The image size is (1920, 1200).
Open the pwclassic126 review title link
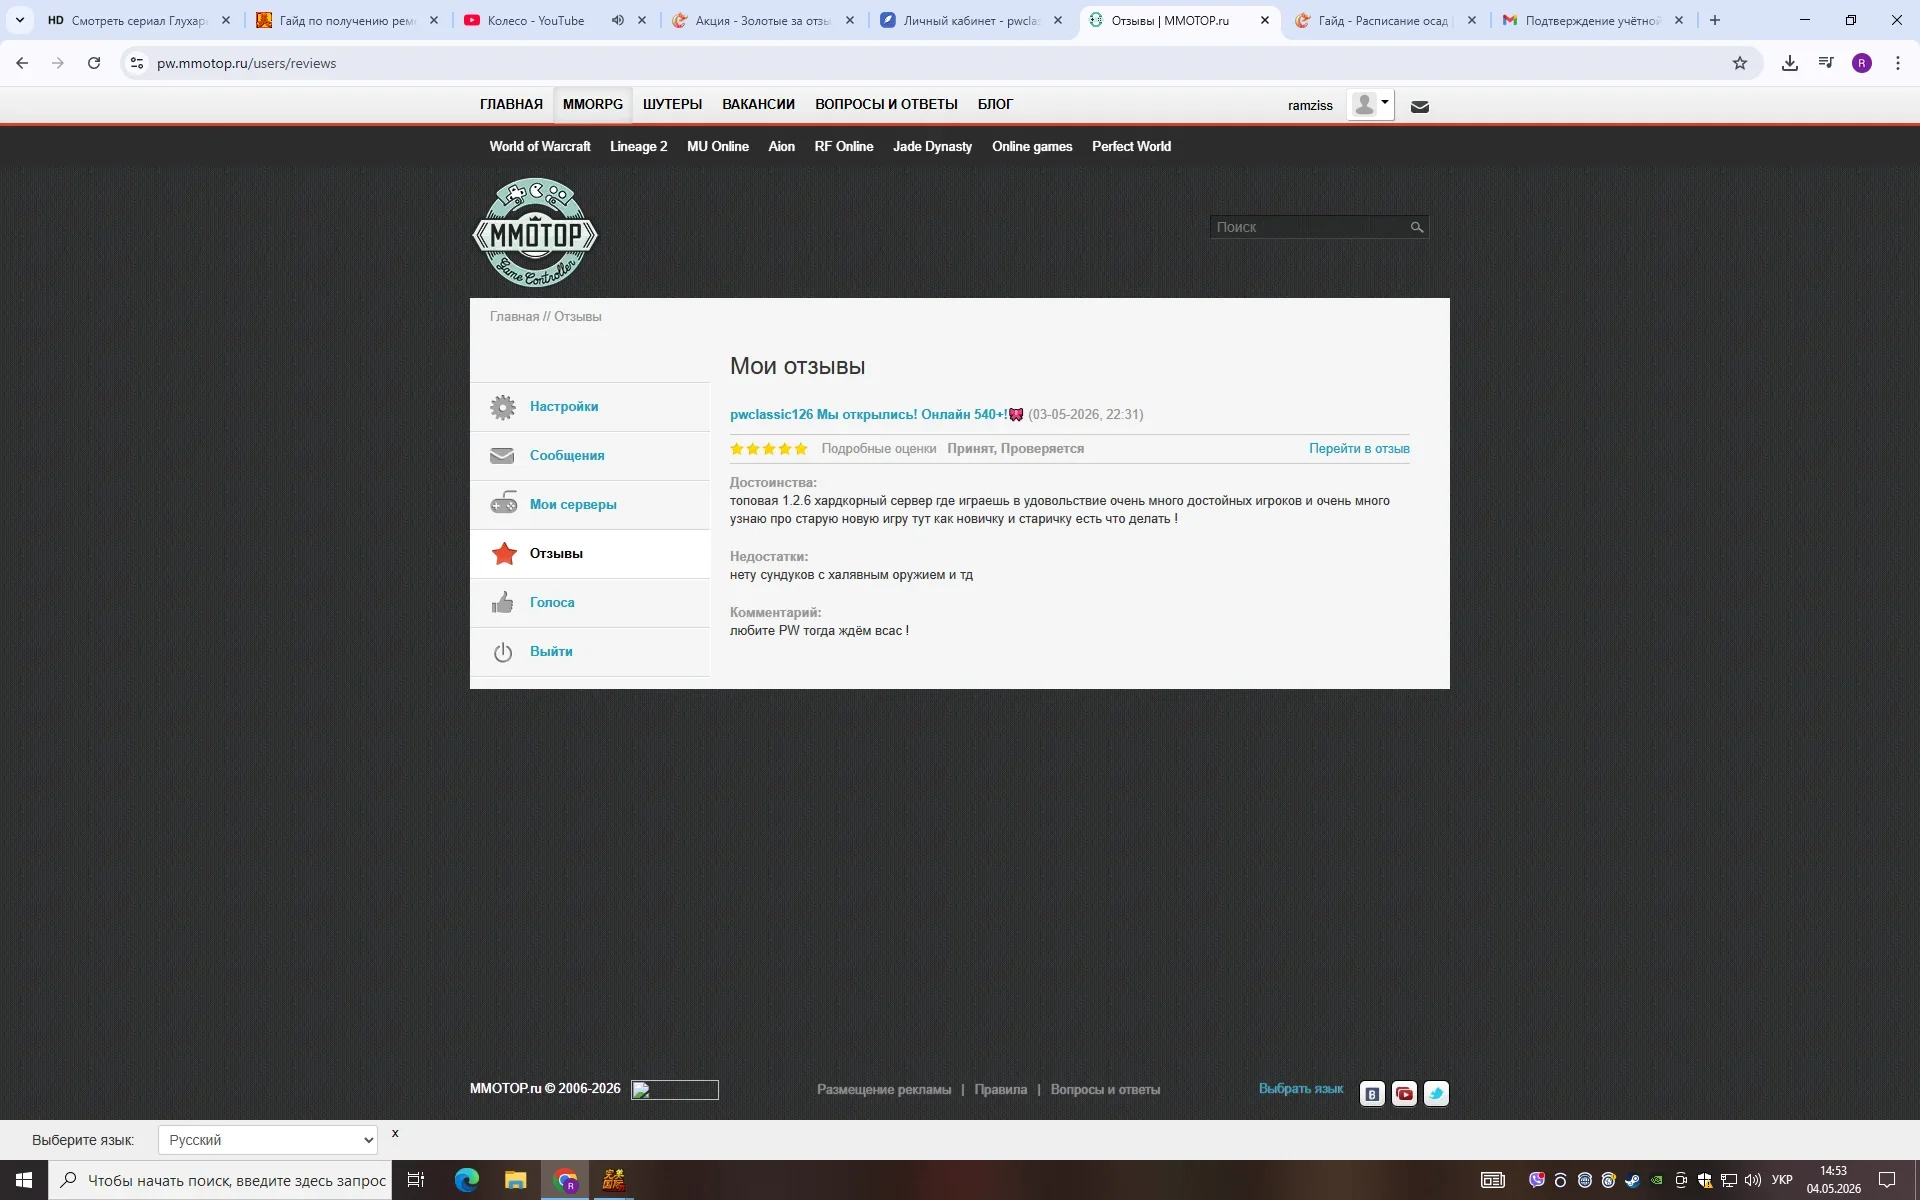(x=868, y=414)
